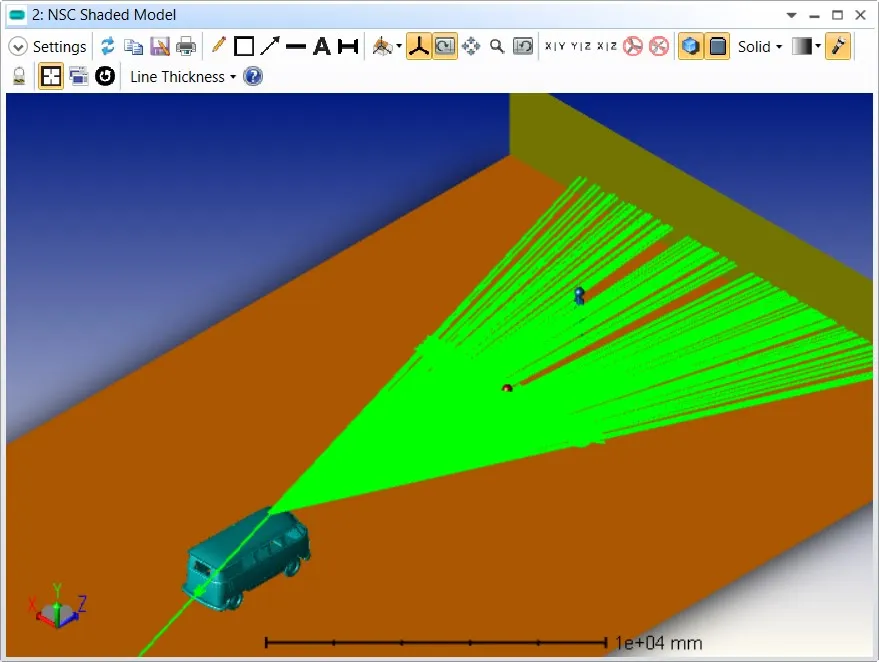Click the Copy to clipboard icon
The image size is (879, 662).
tap(134, 47)
